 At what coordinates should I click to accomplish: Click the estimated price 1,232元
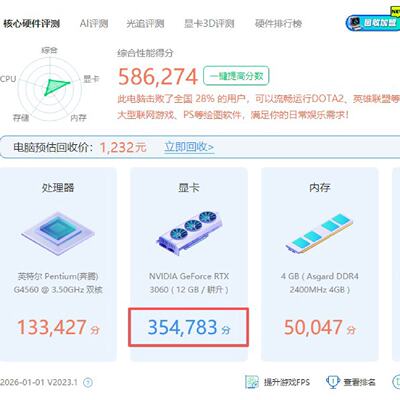[x=123, y=147]
